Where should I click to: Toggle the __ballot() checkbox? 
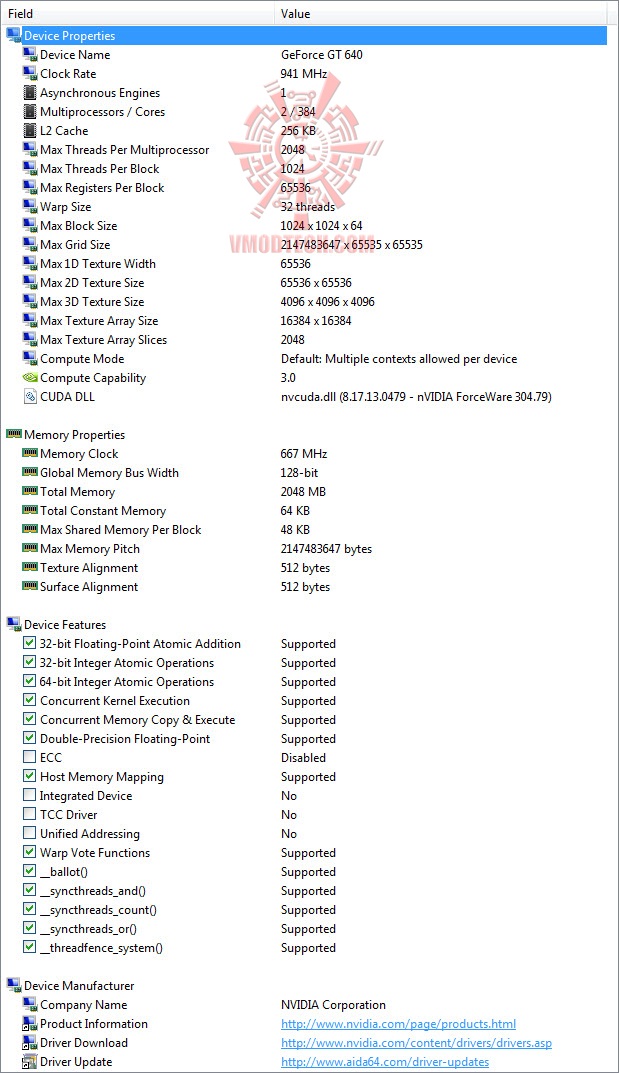tap(29, 870)
